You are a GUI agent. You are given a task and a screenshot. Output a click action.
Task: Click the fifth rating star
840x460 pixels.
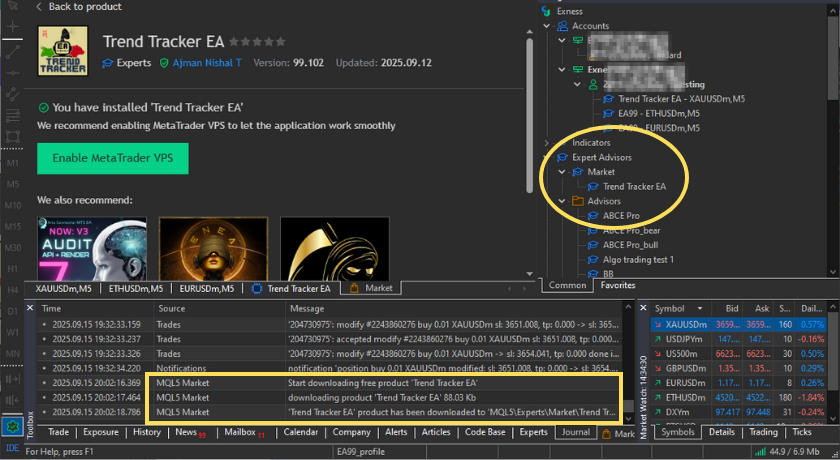tap(281, 41)
